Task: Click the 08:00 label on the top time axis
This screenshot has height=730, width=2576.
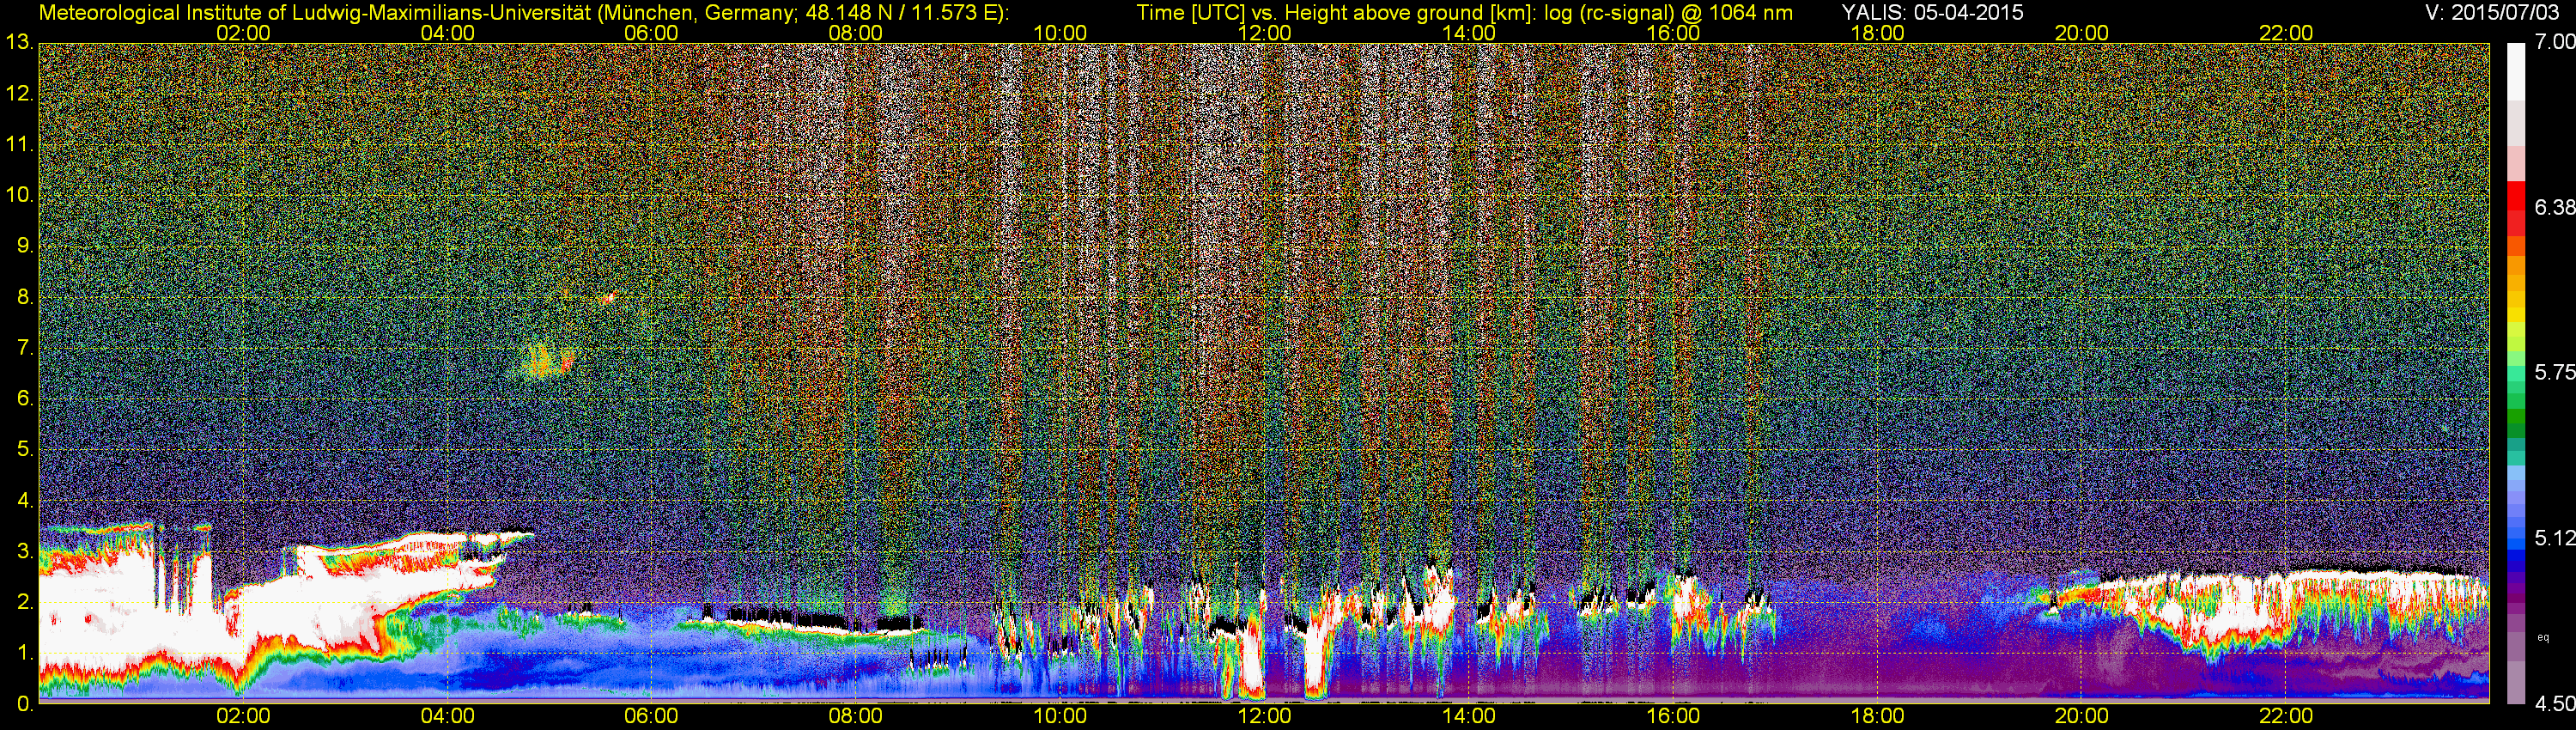Action: 856,33
